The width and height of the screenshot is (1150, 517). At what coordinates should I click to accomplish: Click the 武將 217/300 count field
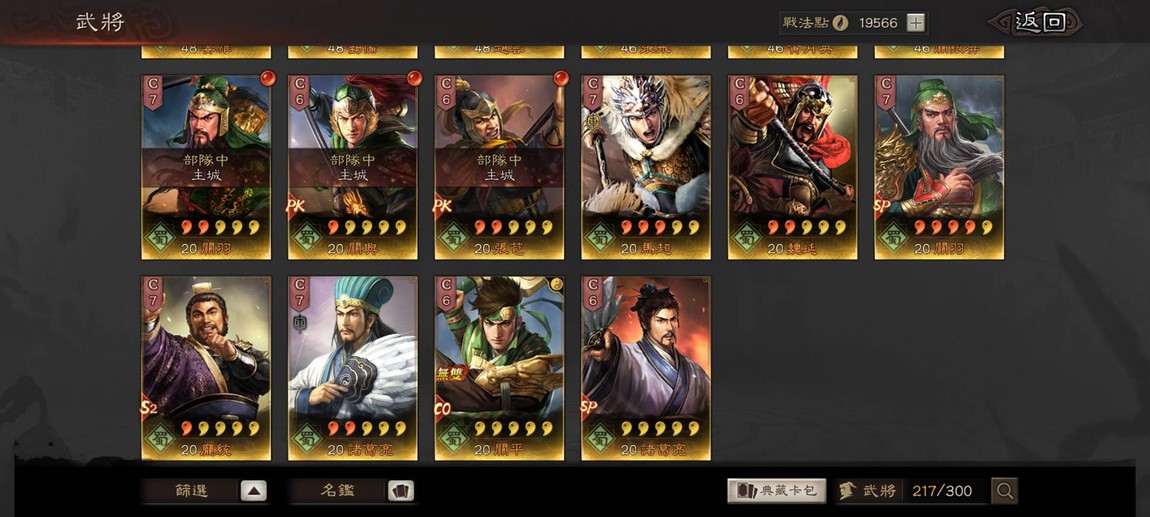click(x=912, y=491)
